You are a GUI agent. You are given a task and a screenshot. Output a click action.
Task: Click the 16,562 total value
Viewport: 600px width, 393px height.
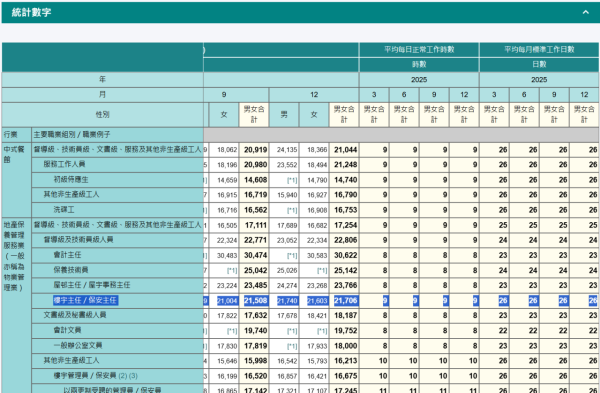tap(256, 210)
